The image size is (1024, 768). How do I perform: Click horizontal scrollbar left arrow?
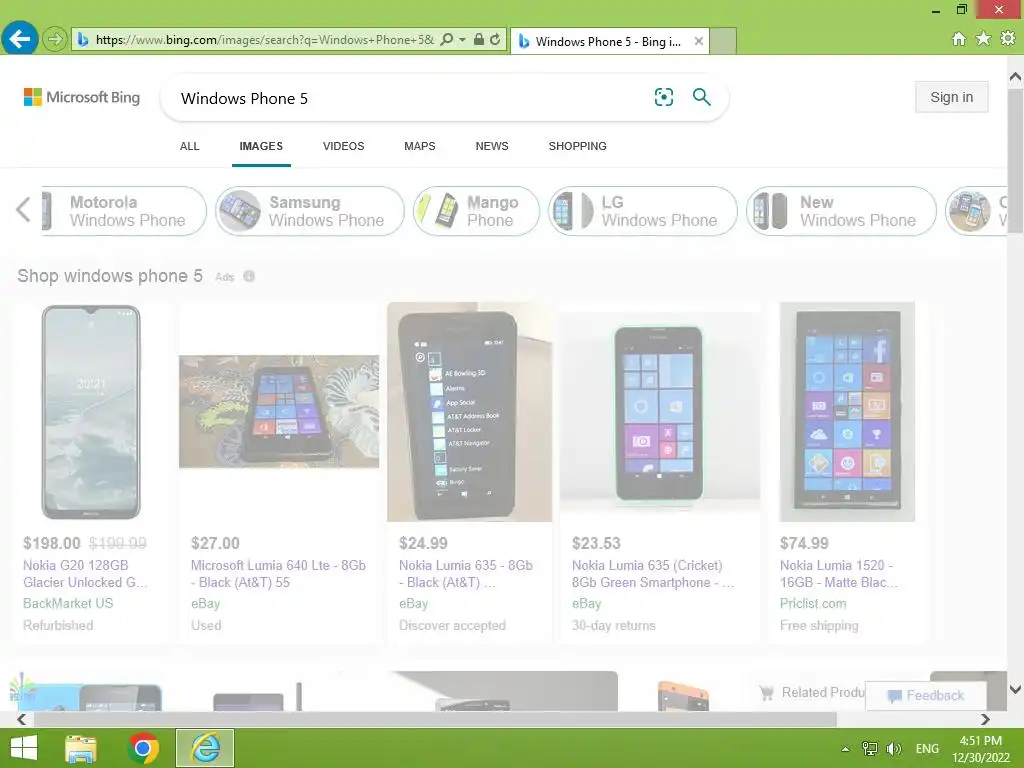22,719
